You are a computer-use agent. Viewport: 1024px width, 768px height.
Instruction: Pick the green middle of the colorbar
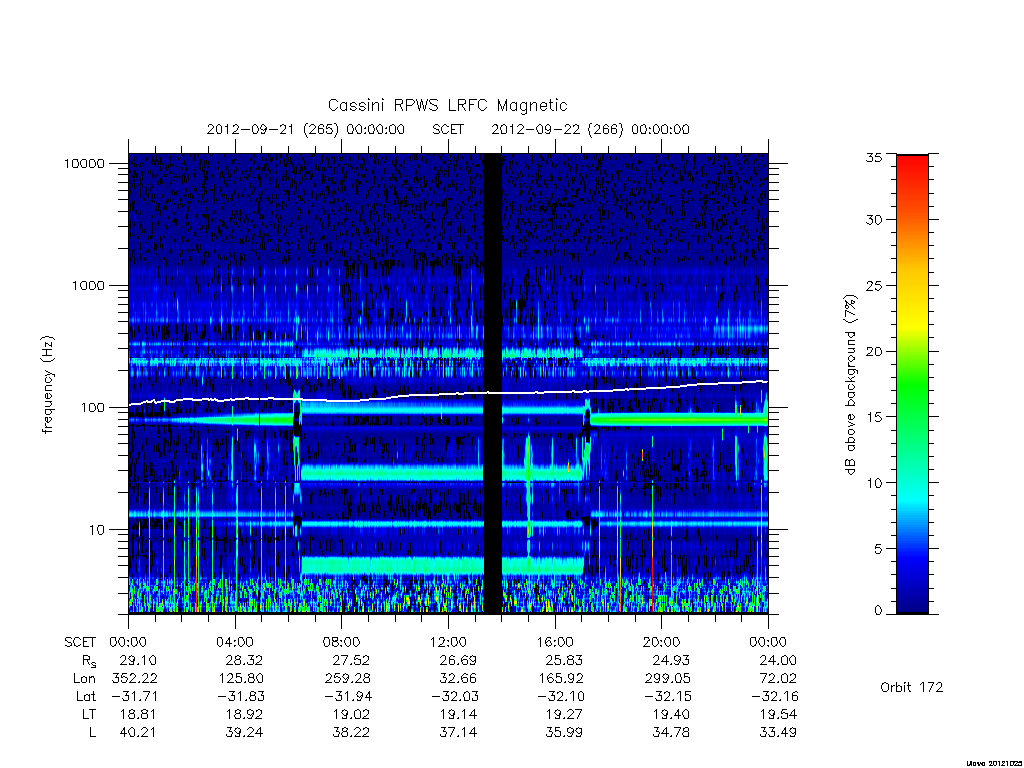tap(912, 385)
